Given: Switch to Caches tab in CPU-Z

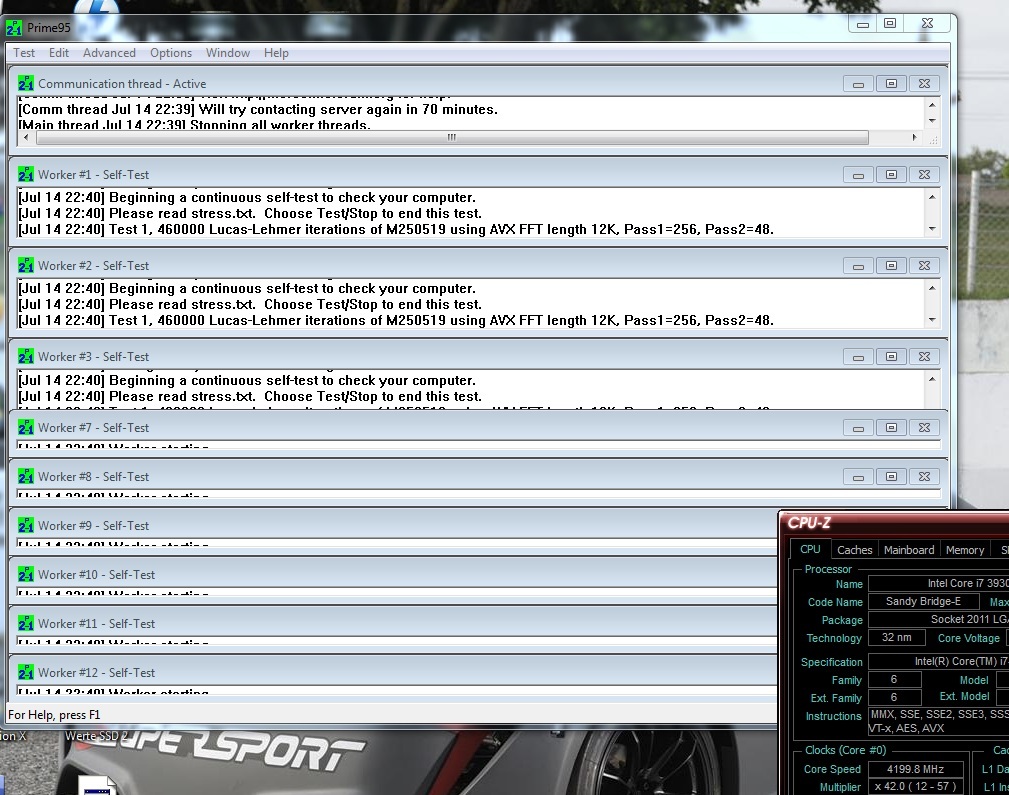Looking at the screenshot, I should tap(855, 550).
